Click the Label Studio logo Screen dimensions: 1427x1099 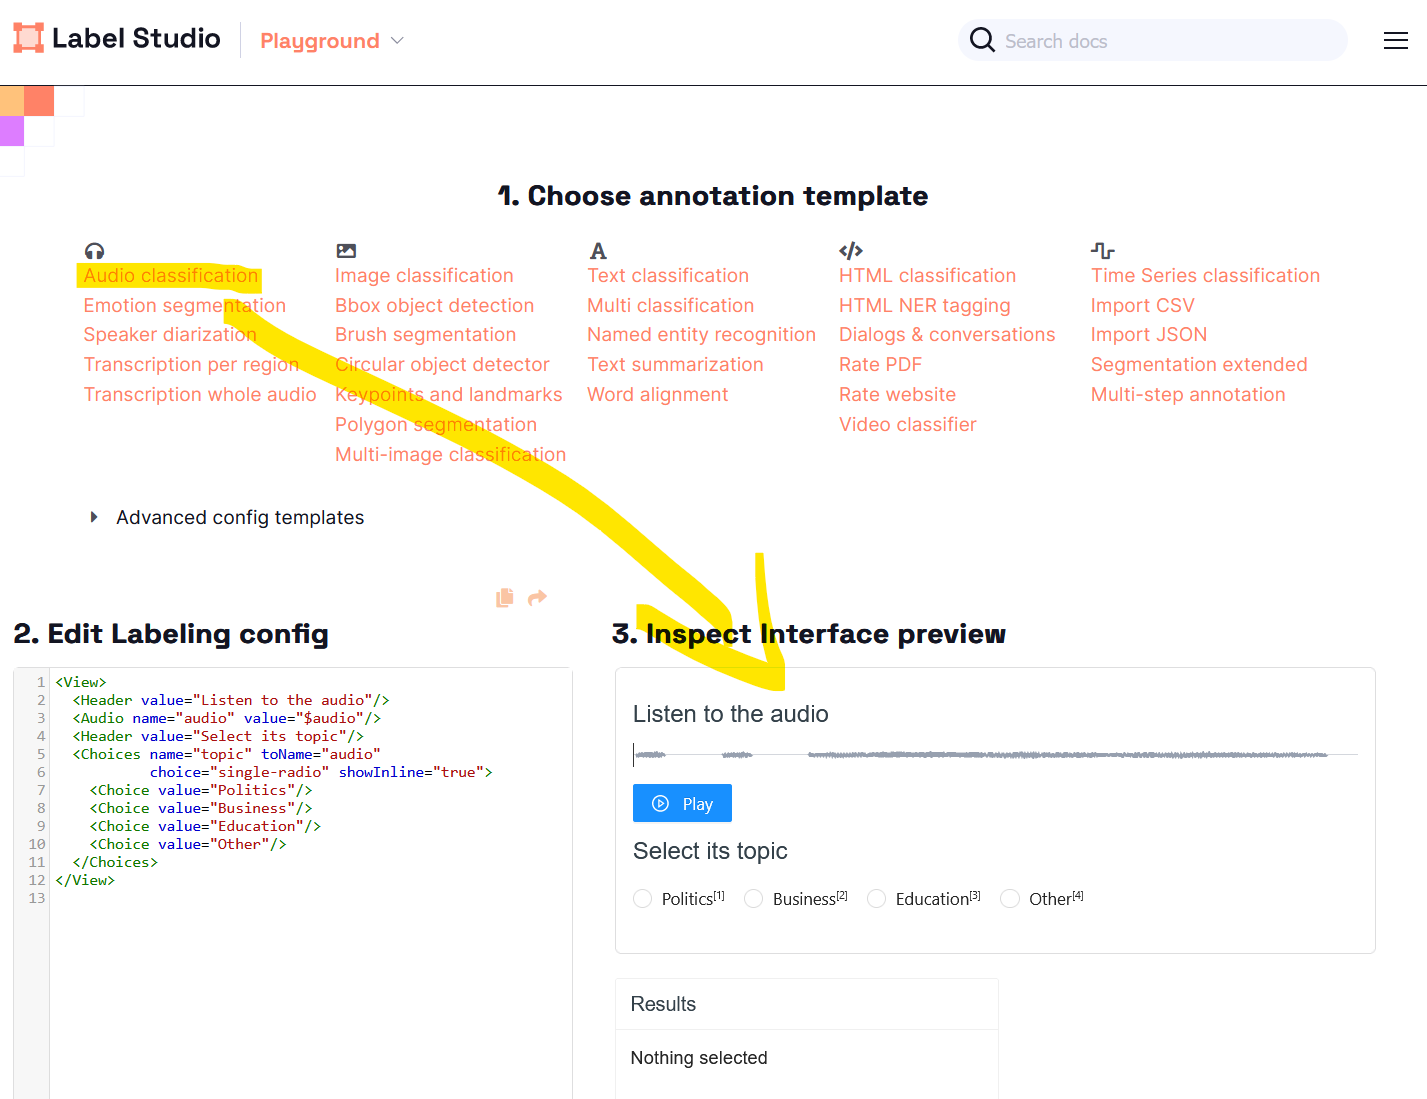click(116, 38)
